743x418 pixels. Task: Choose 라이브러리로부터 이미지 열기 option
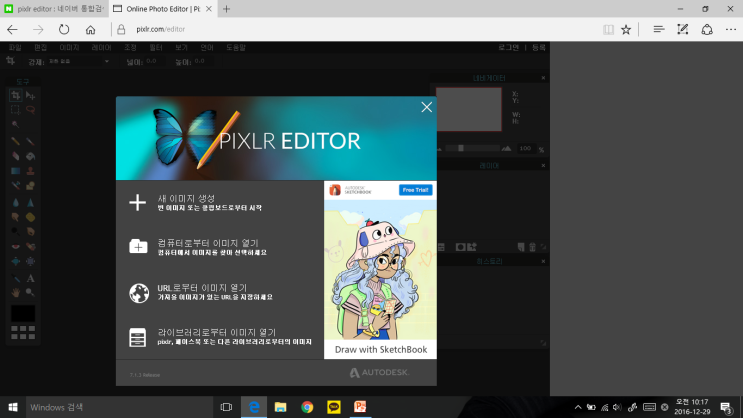point(220,336)
